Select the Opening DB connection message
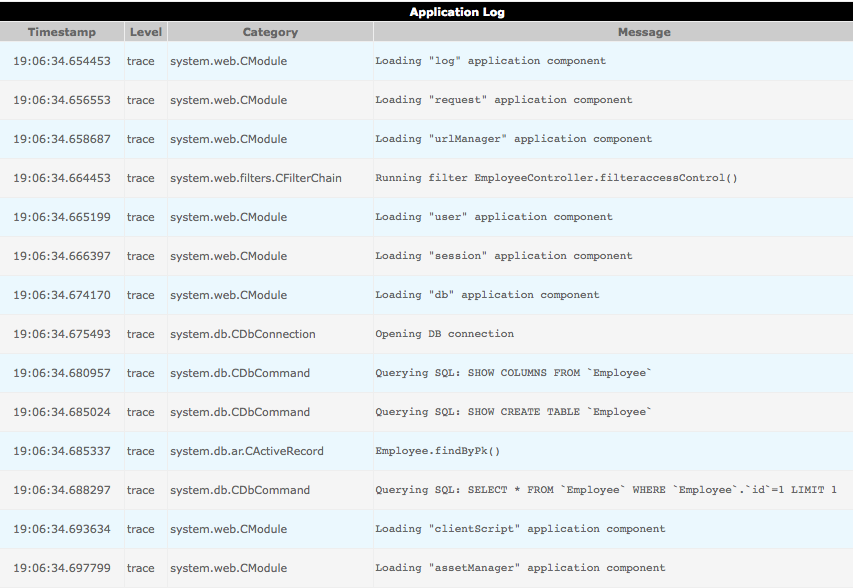Image resolution: width=853 pixels, height=588 pixels. point(444,334)
